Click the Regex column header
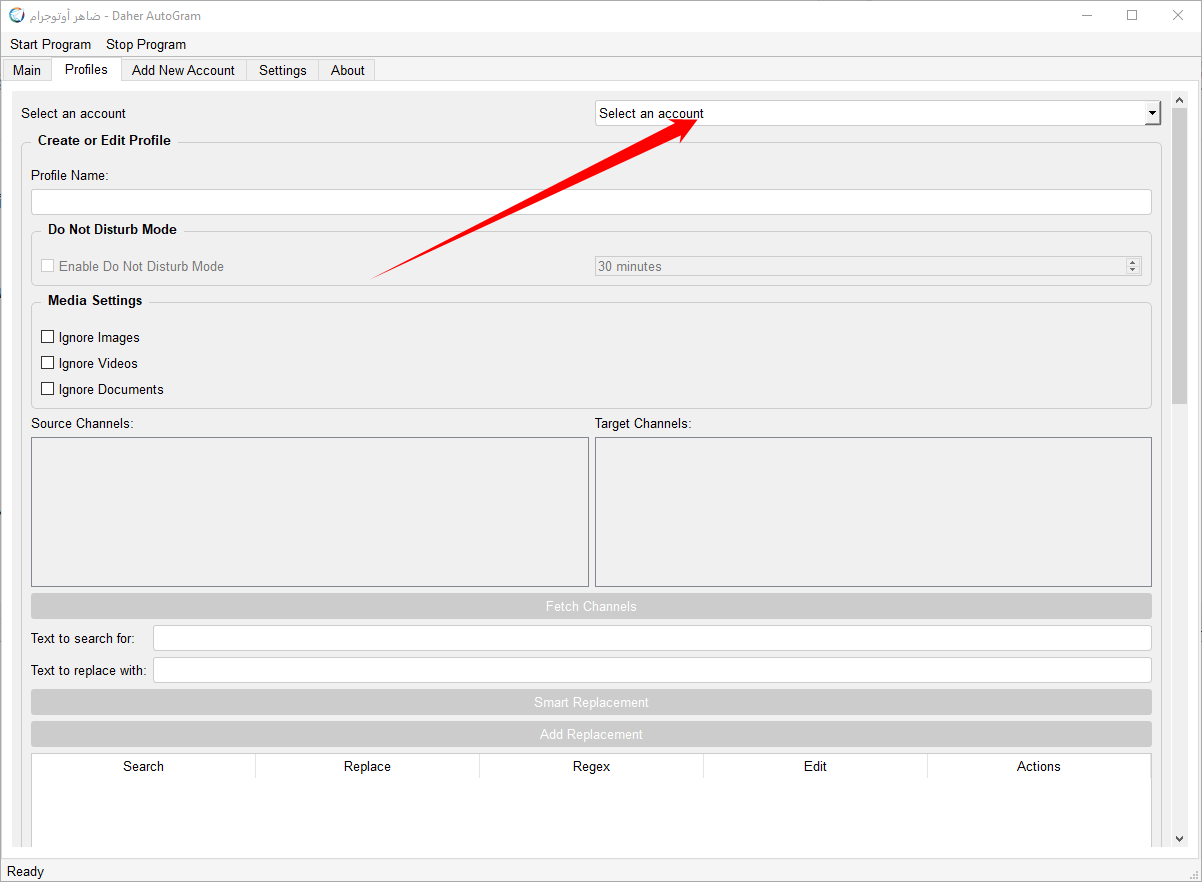The height and width of the screenshot is (882, 1202). 591,766
